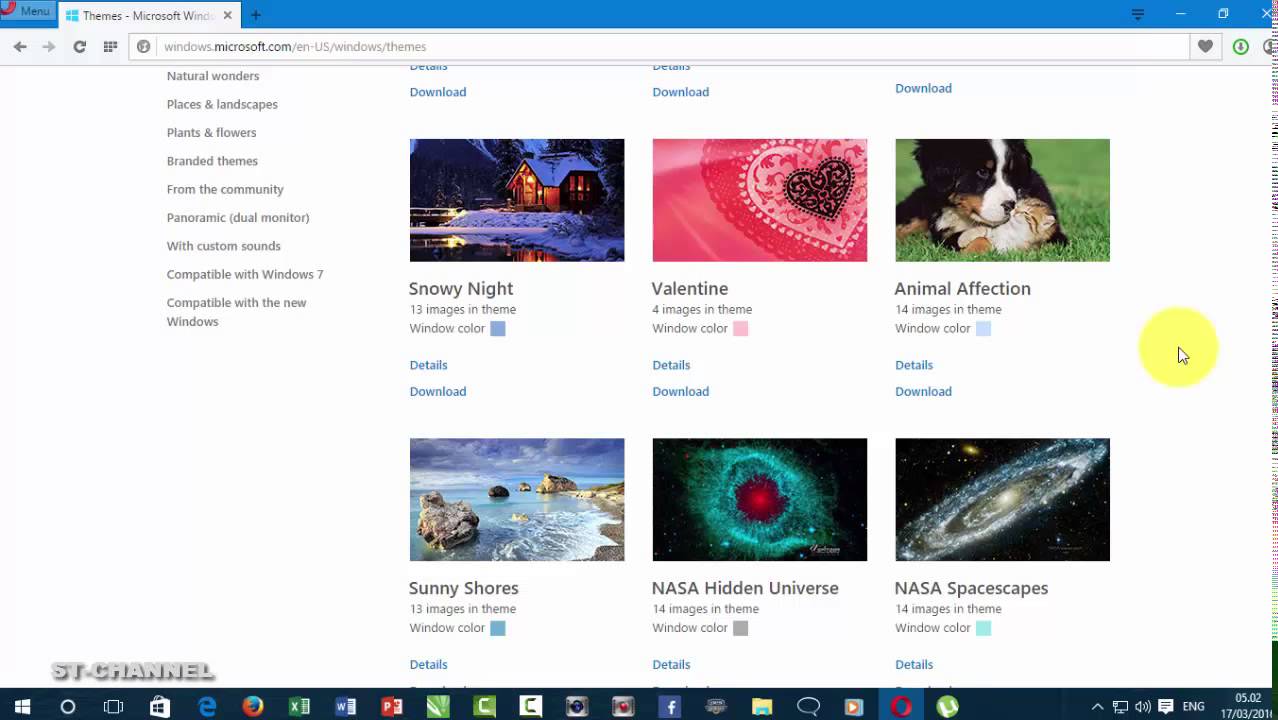Viewport: 1278px width, 720px height.
Task: Open Branded themes category
Action: point(212,161)
